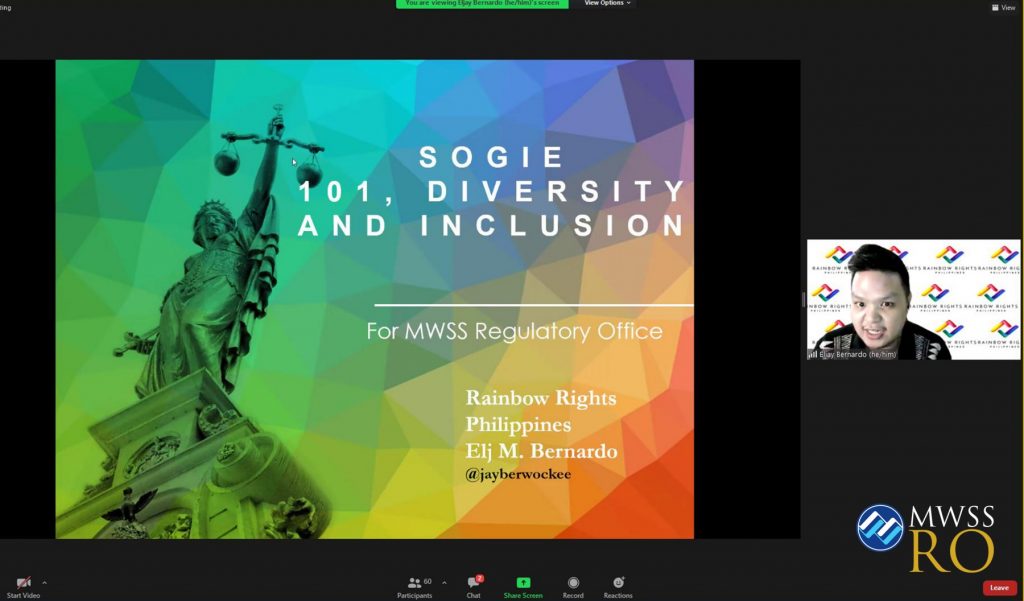The height and width of the screenshot is (601, 1024).
Task: Start recording with the Record icon
Action: pyautogui.click(x=573, y=583)
